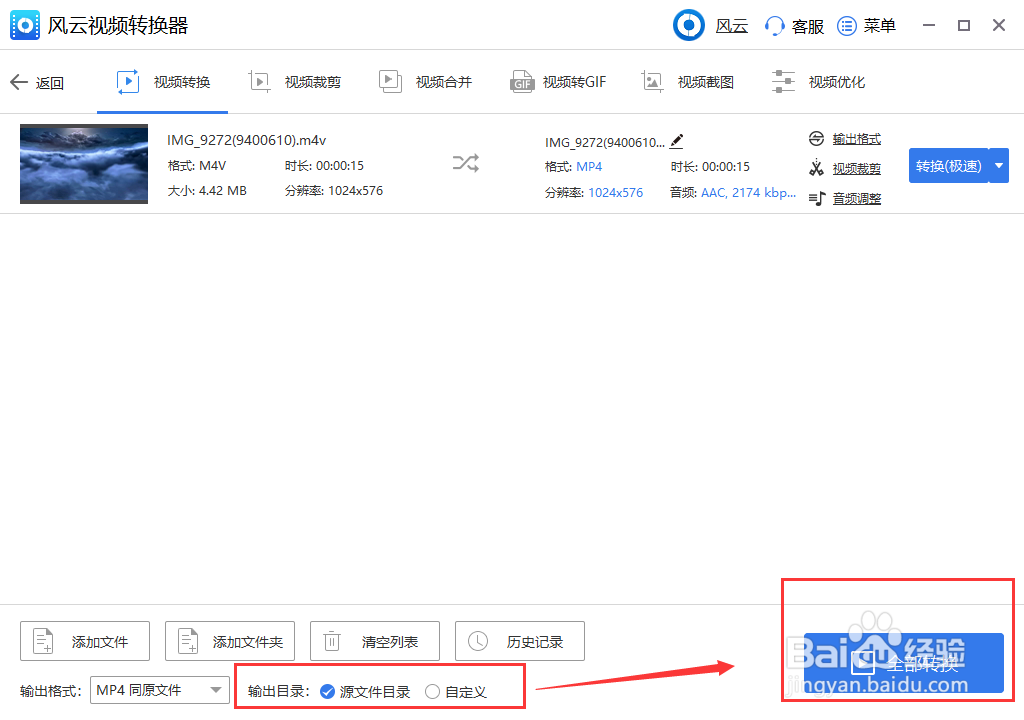Switch to the 视频裁剪 tab
The image size is (1024, 720).
[x=295, y=82]
